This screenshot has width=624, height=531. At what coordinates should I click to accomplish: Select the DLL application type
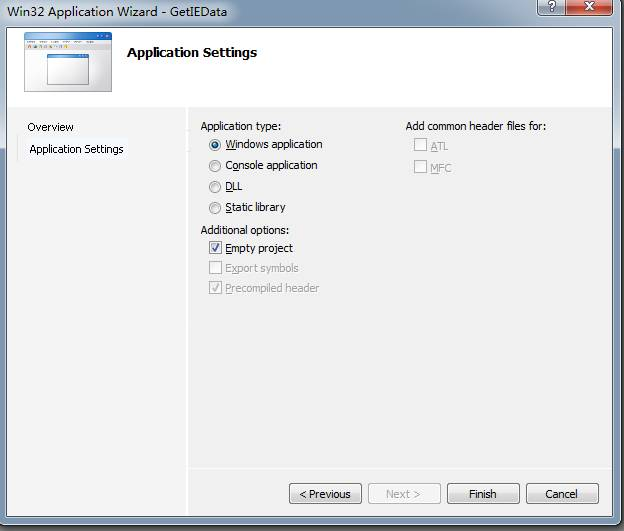click(215, 187)
